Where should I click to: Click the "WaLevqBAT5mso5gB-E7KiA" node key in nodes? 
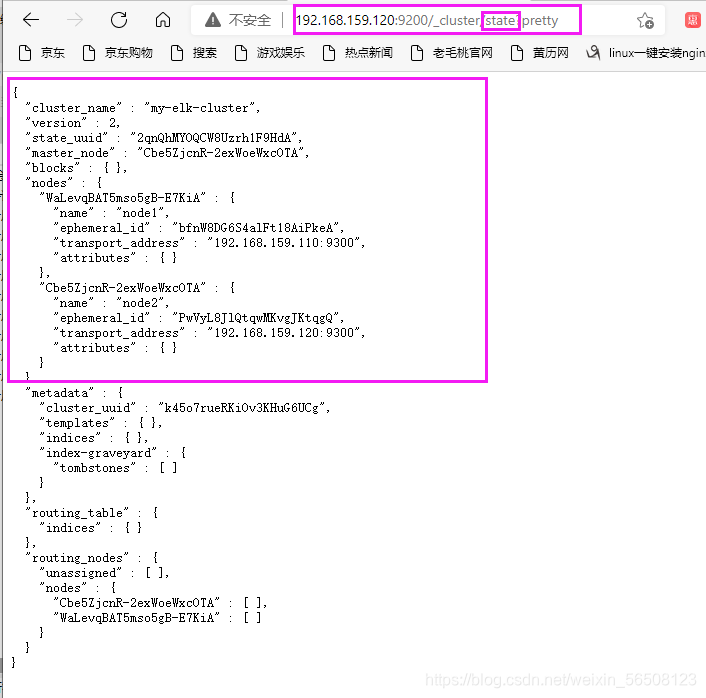click(137, 198)
